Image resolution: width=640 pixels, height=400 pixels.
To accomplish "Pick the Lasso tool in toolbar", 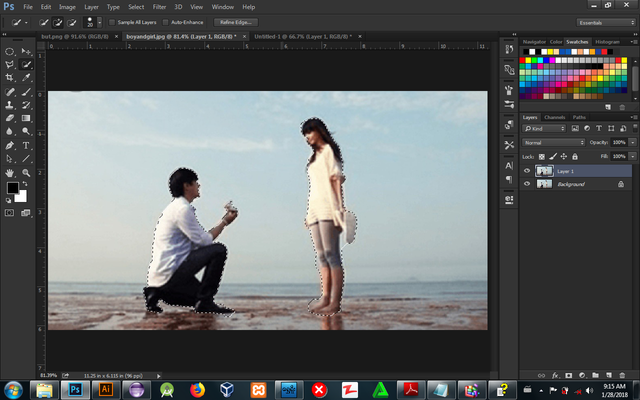I will tap(10, 64).
